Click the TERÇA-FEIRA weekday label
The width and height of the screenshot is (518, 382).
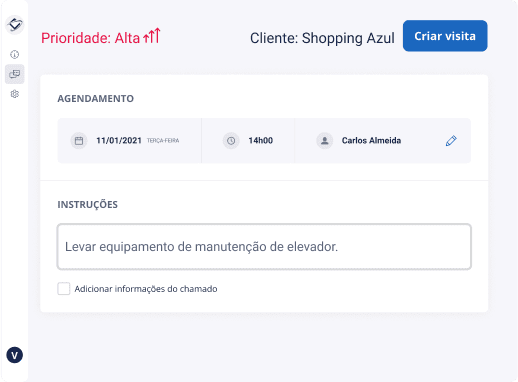[x=163, y=141]
